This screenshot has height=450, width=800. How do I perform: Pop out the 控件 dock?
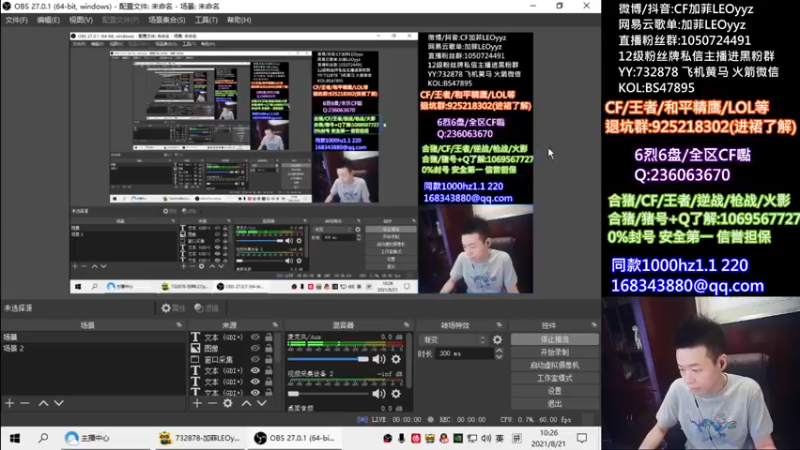click(594, 324)
